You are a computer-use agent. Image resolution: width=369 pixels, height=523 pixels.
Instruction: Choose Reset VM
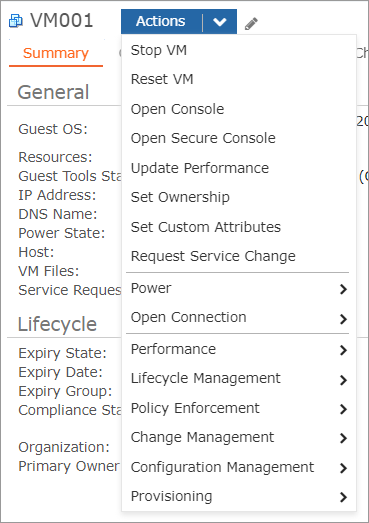[239, 79]
